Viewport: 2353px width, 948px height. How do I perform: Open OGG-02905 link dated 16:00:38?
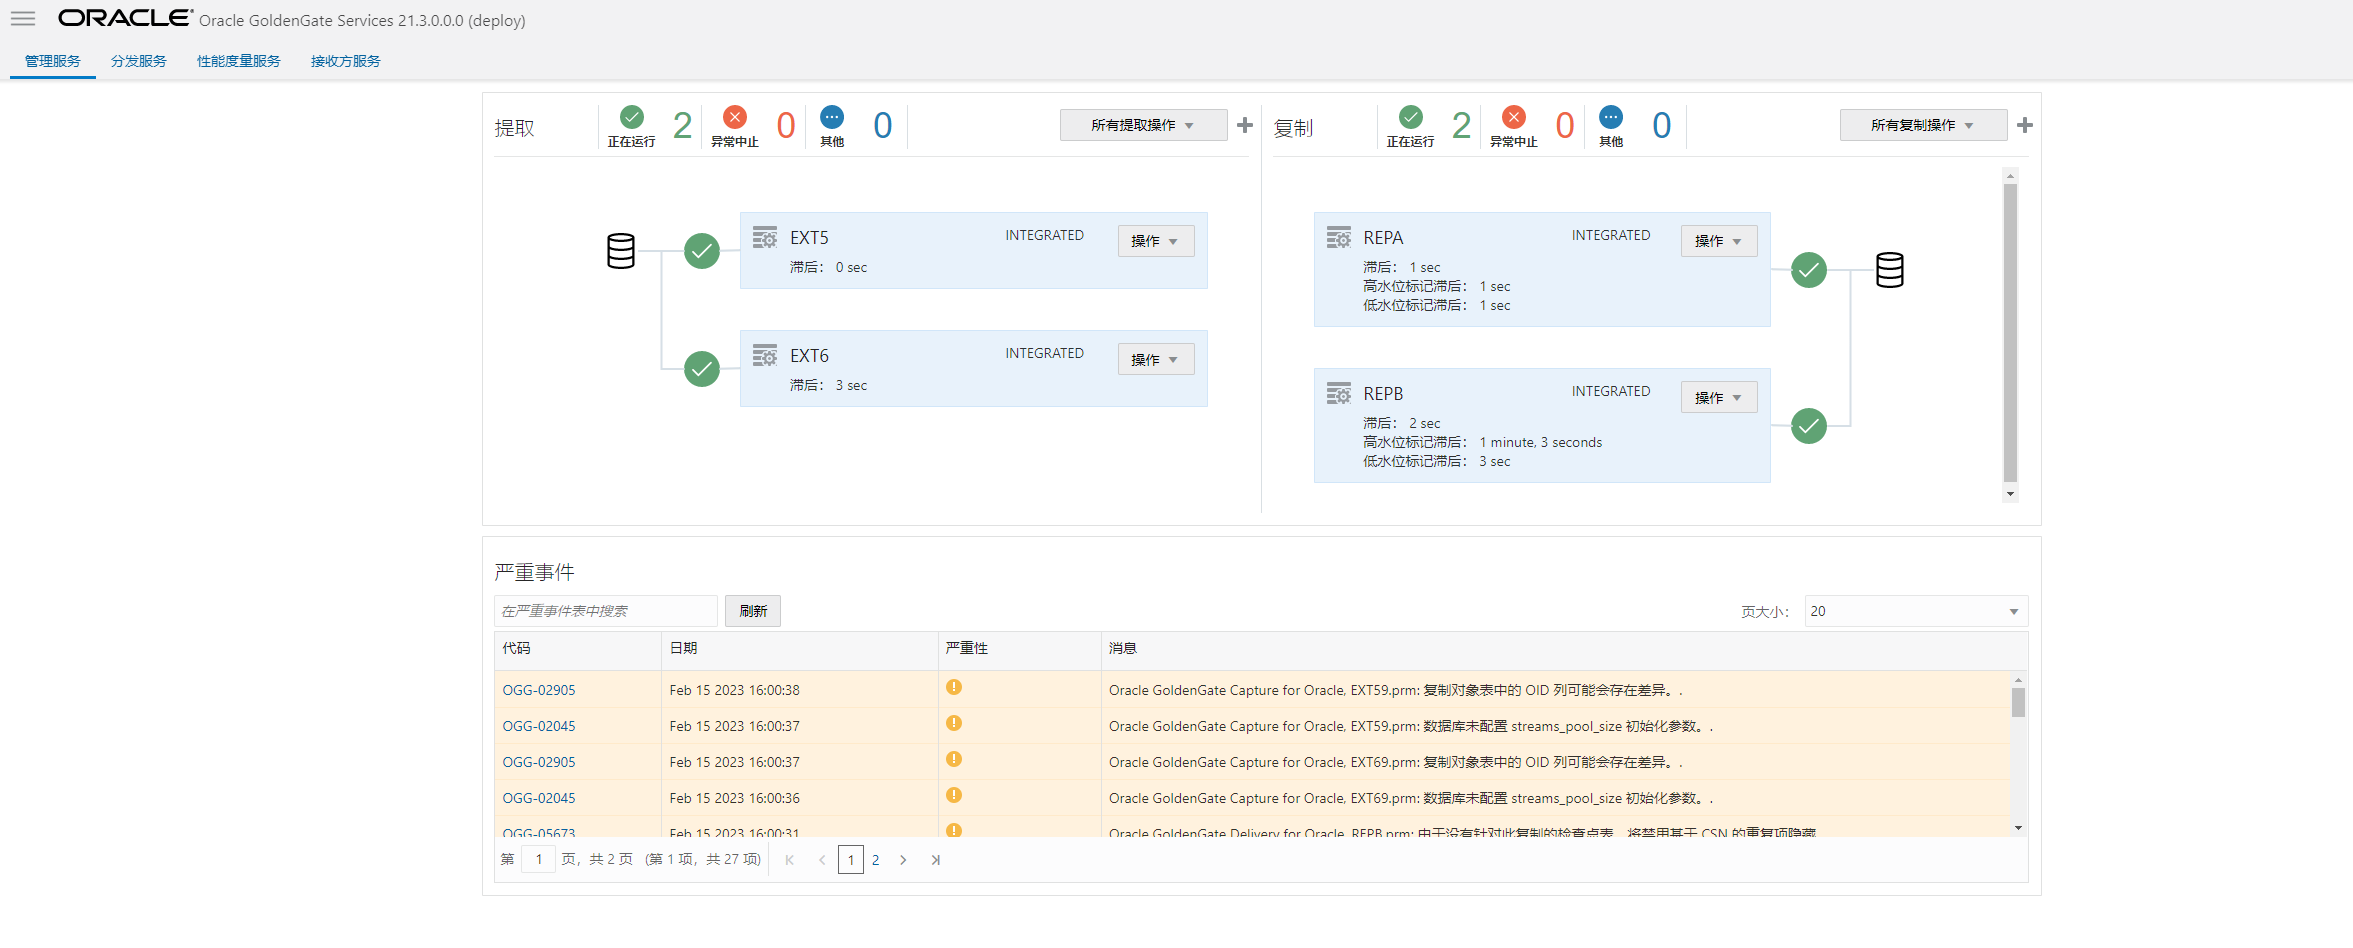pos(539,690)
